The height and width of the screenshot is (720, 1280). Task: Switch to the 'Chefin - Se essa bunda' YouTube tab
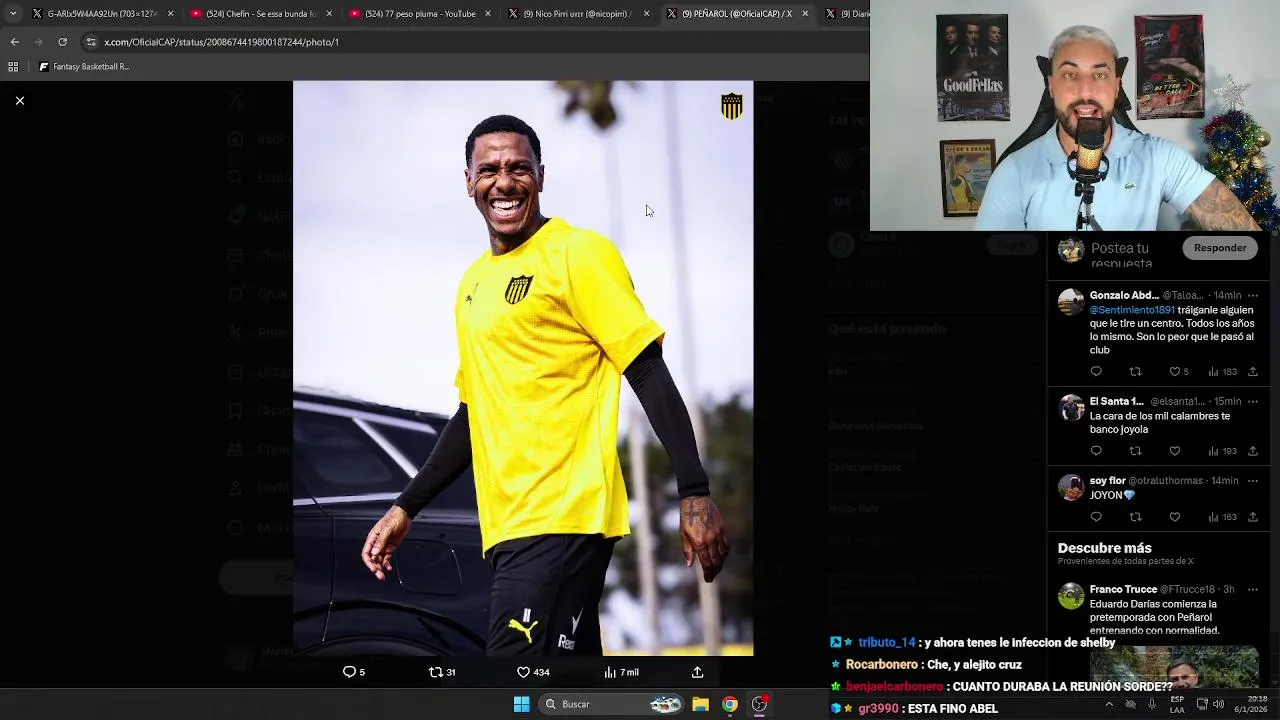(x=260, y=14)
